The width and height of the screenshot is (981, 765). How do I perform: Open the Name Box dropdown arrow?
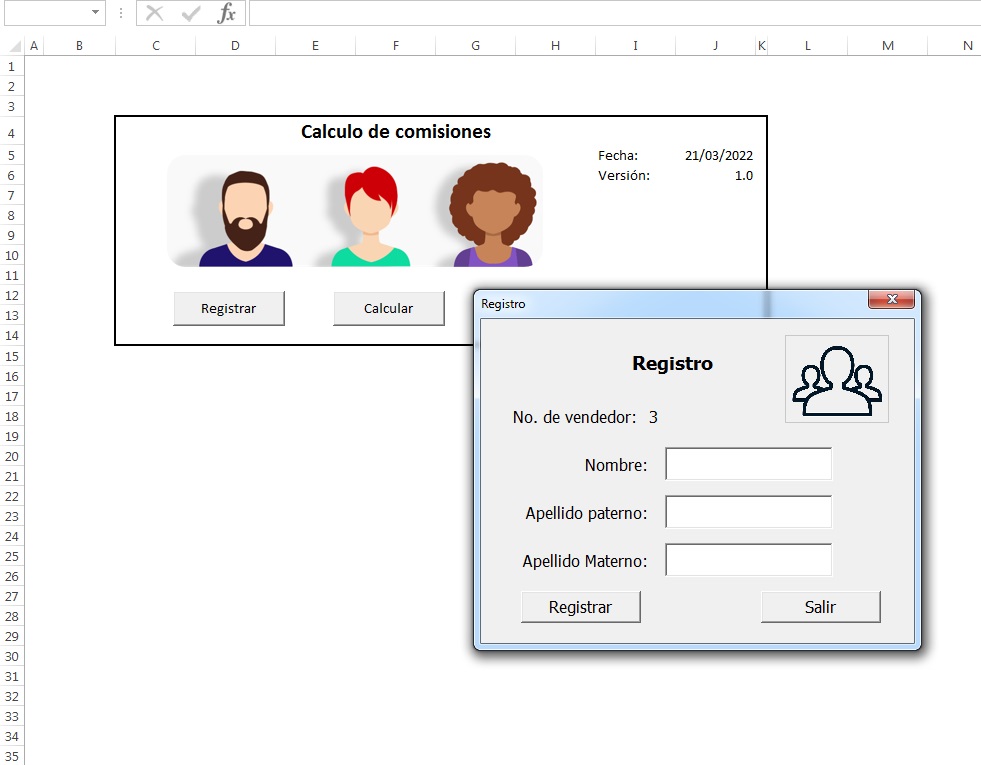click(95, 13)
